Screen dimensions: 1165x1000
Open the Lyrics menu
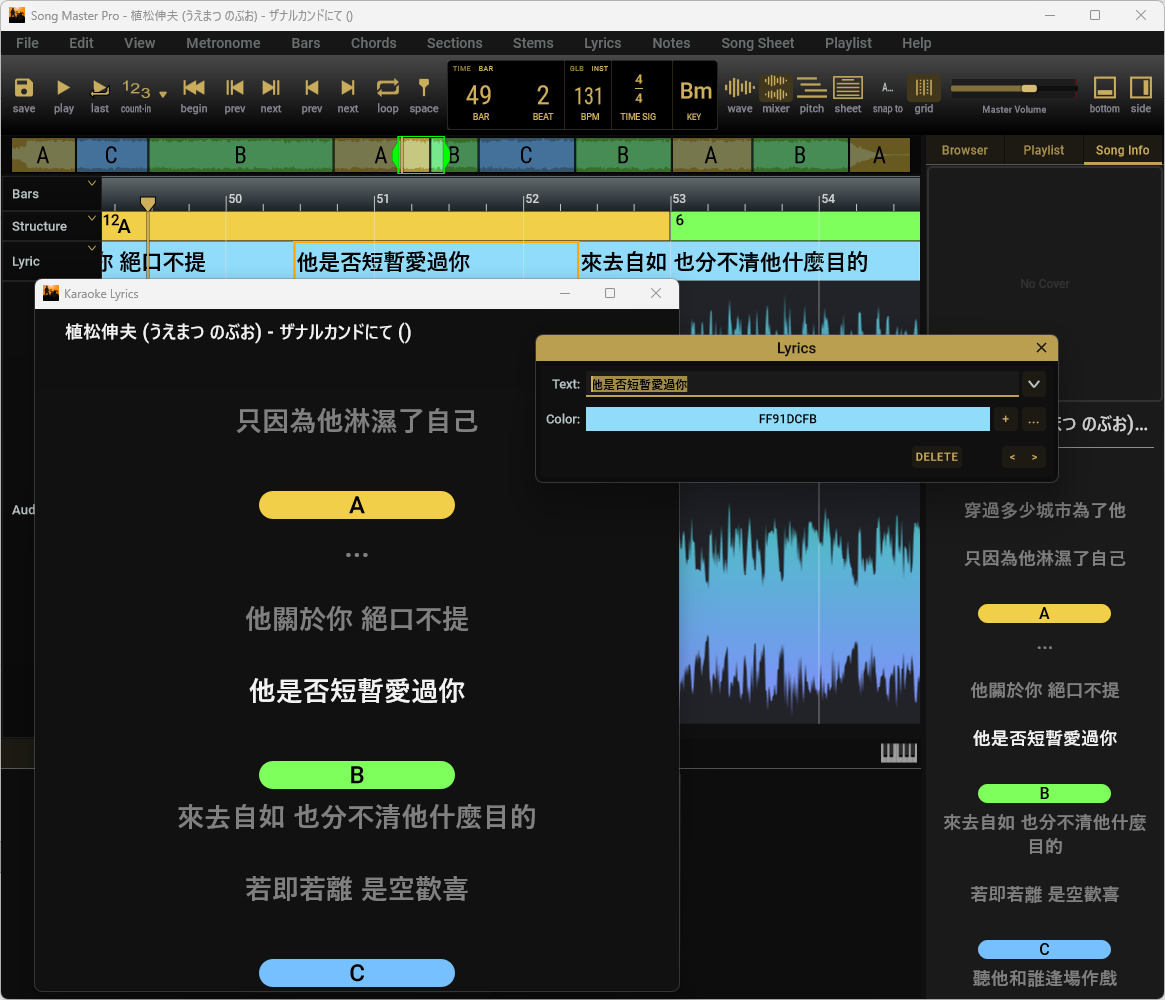pyautogui.click(x=603, y=43)
